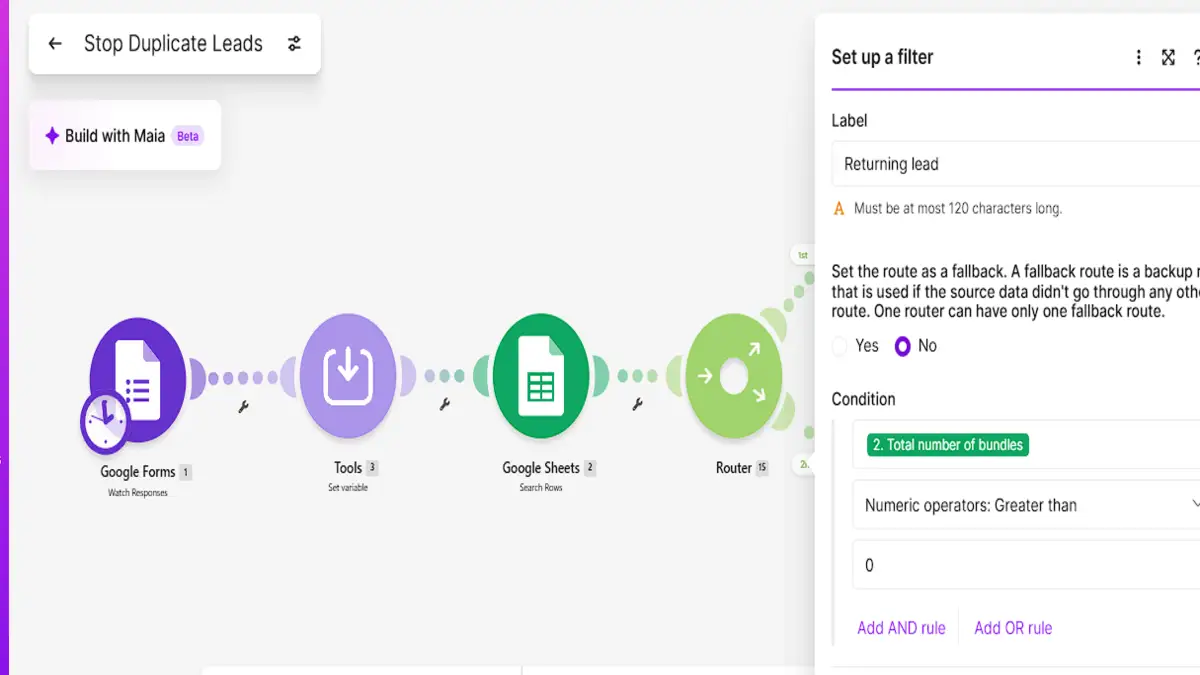Screen dimensions: 1200x675
Task: Select the Google Forms module
Action: click(x=138, y=377)
